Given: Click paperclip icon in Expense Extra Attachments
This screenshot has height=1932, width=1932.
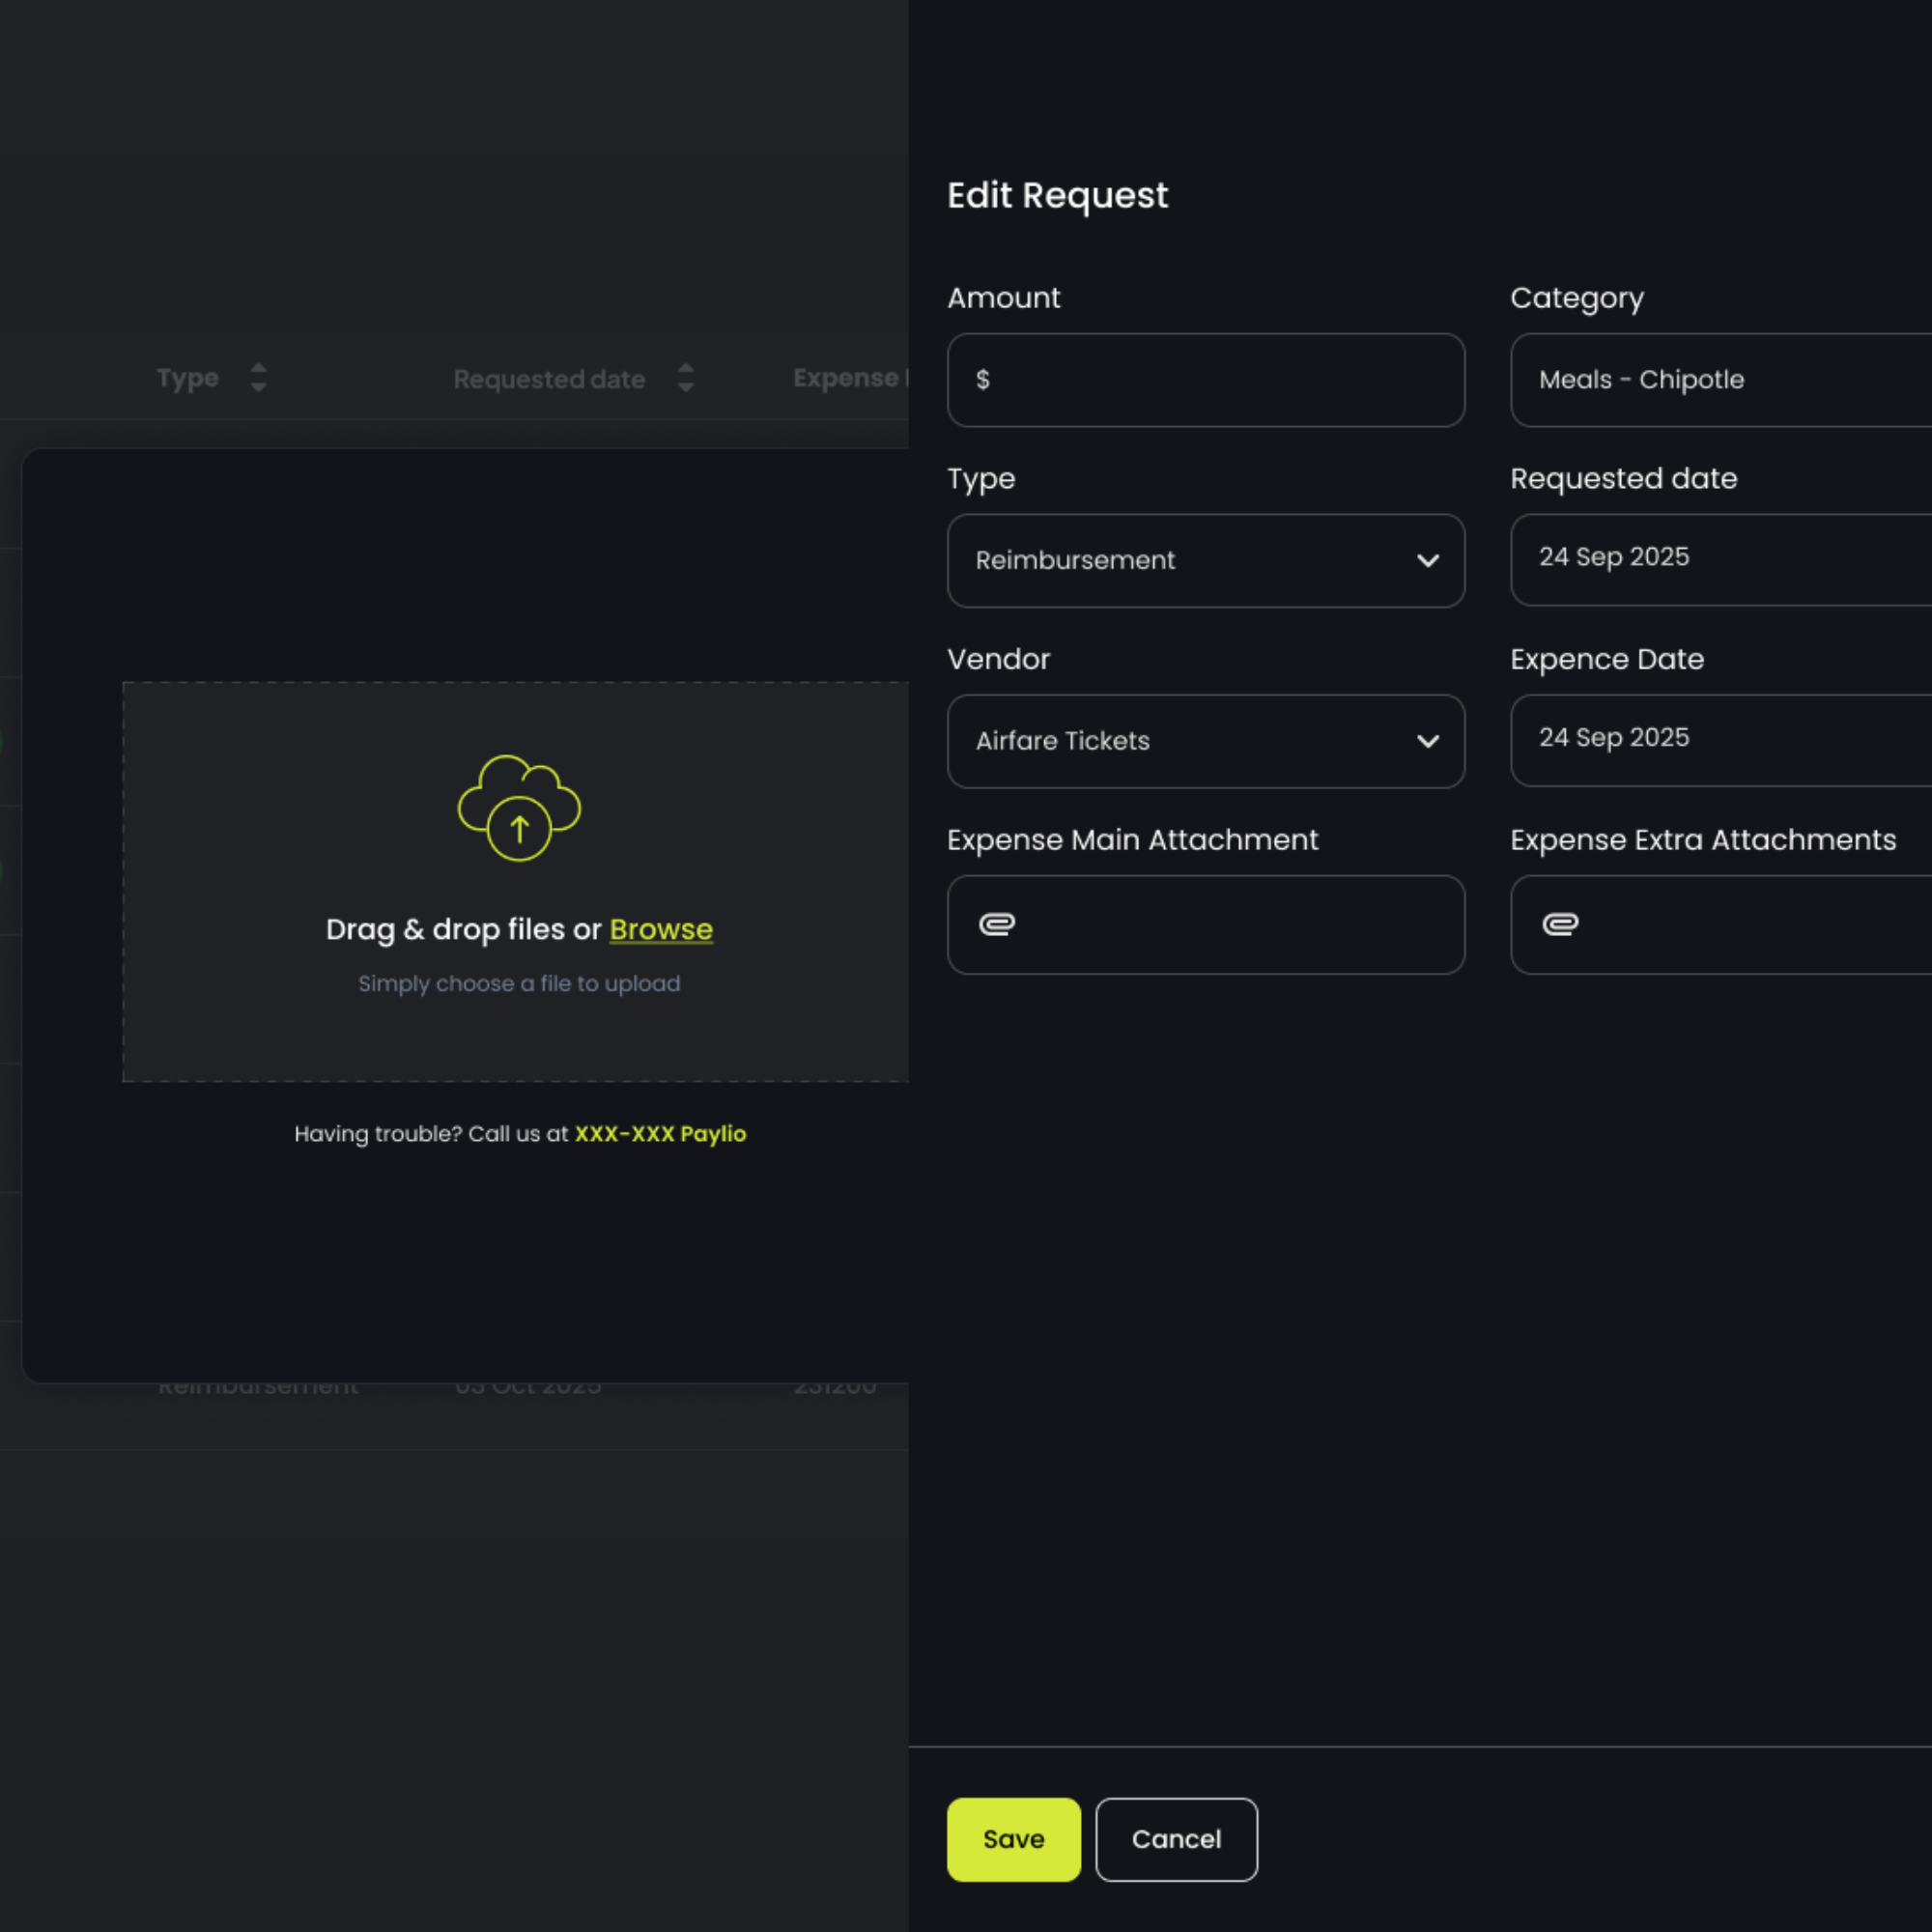Looking at the screenshot, I should [1560, 924].
